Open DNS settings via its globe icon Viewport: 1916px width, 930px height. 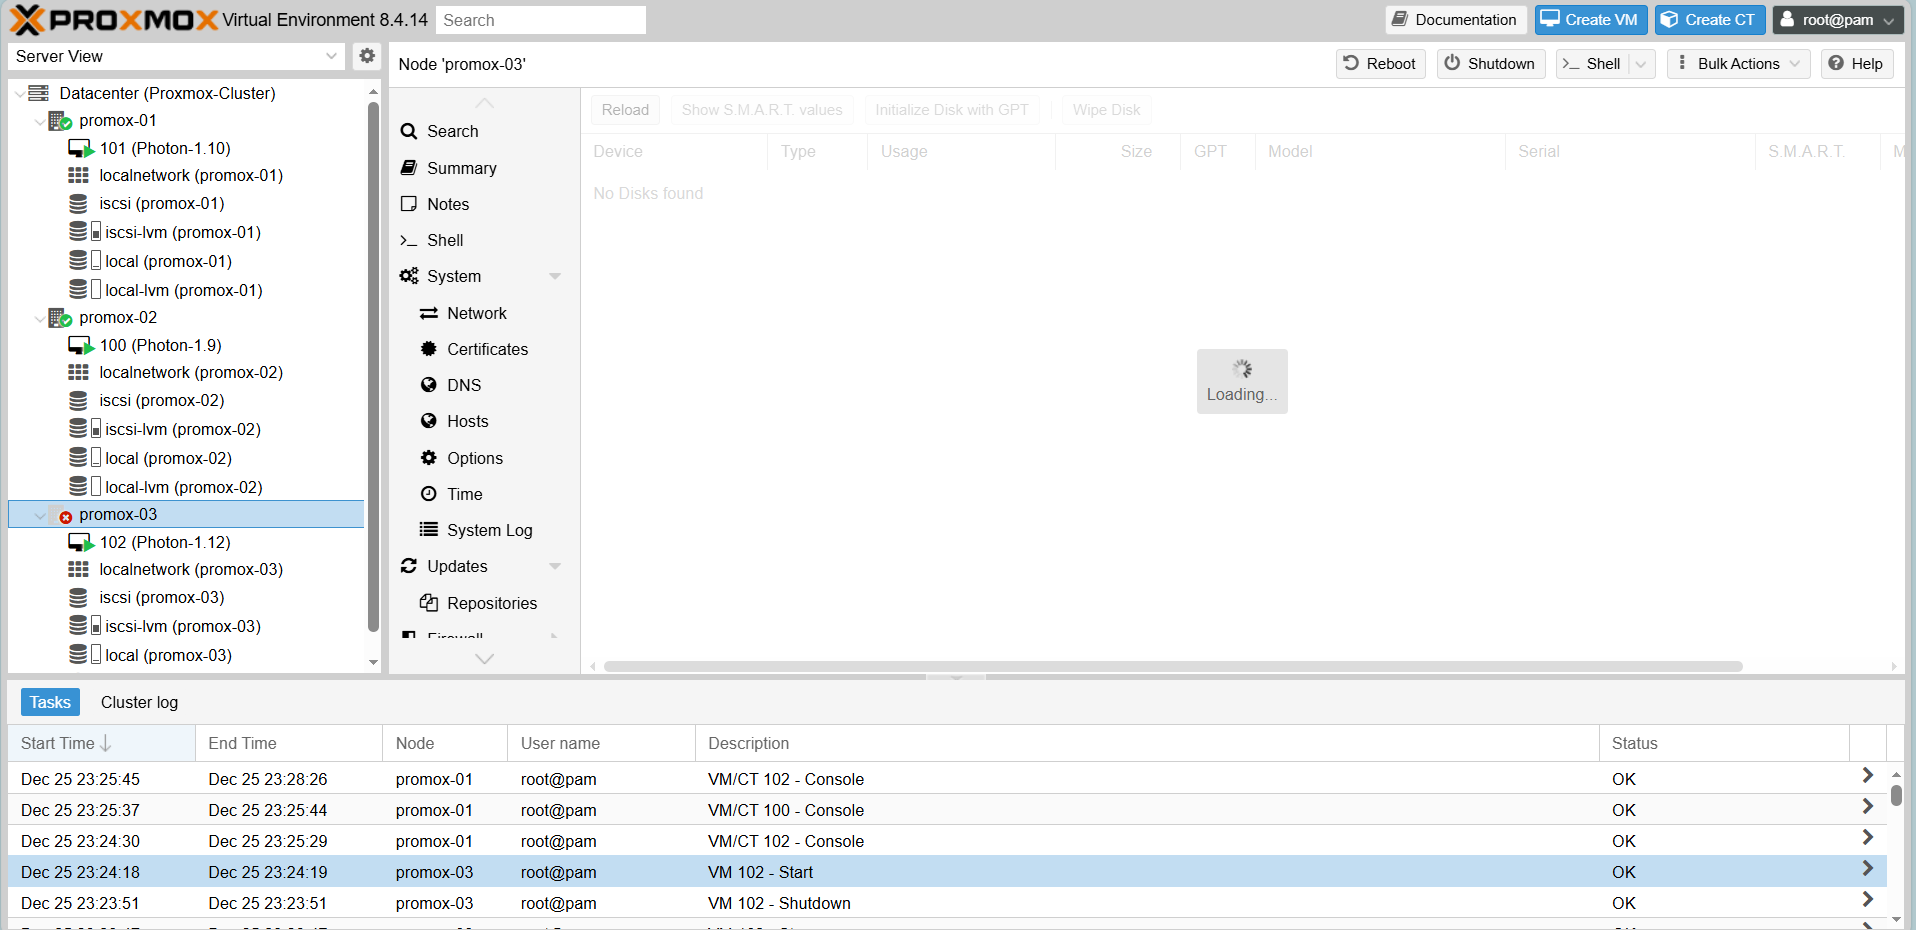(430, 385)
